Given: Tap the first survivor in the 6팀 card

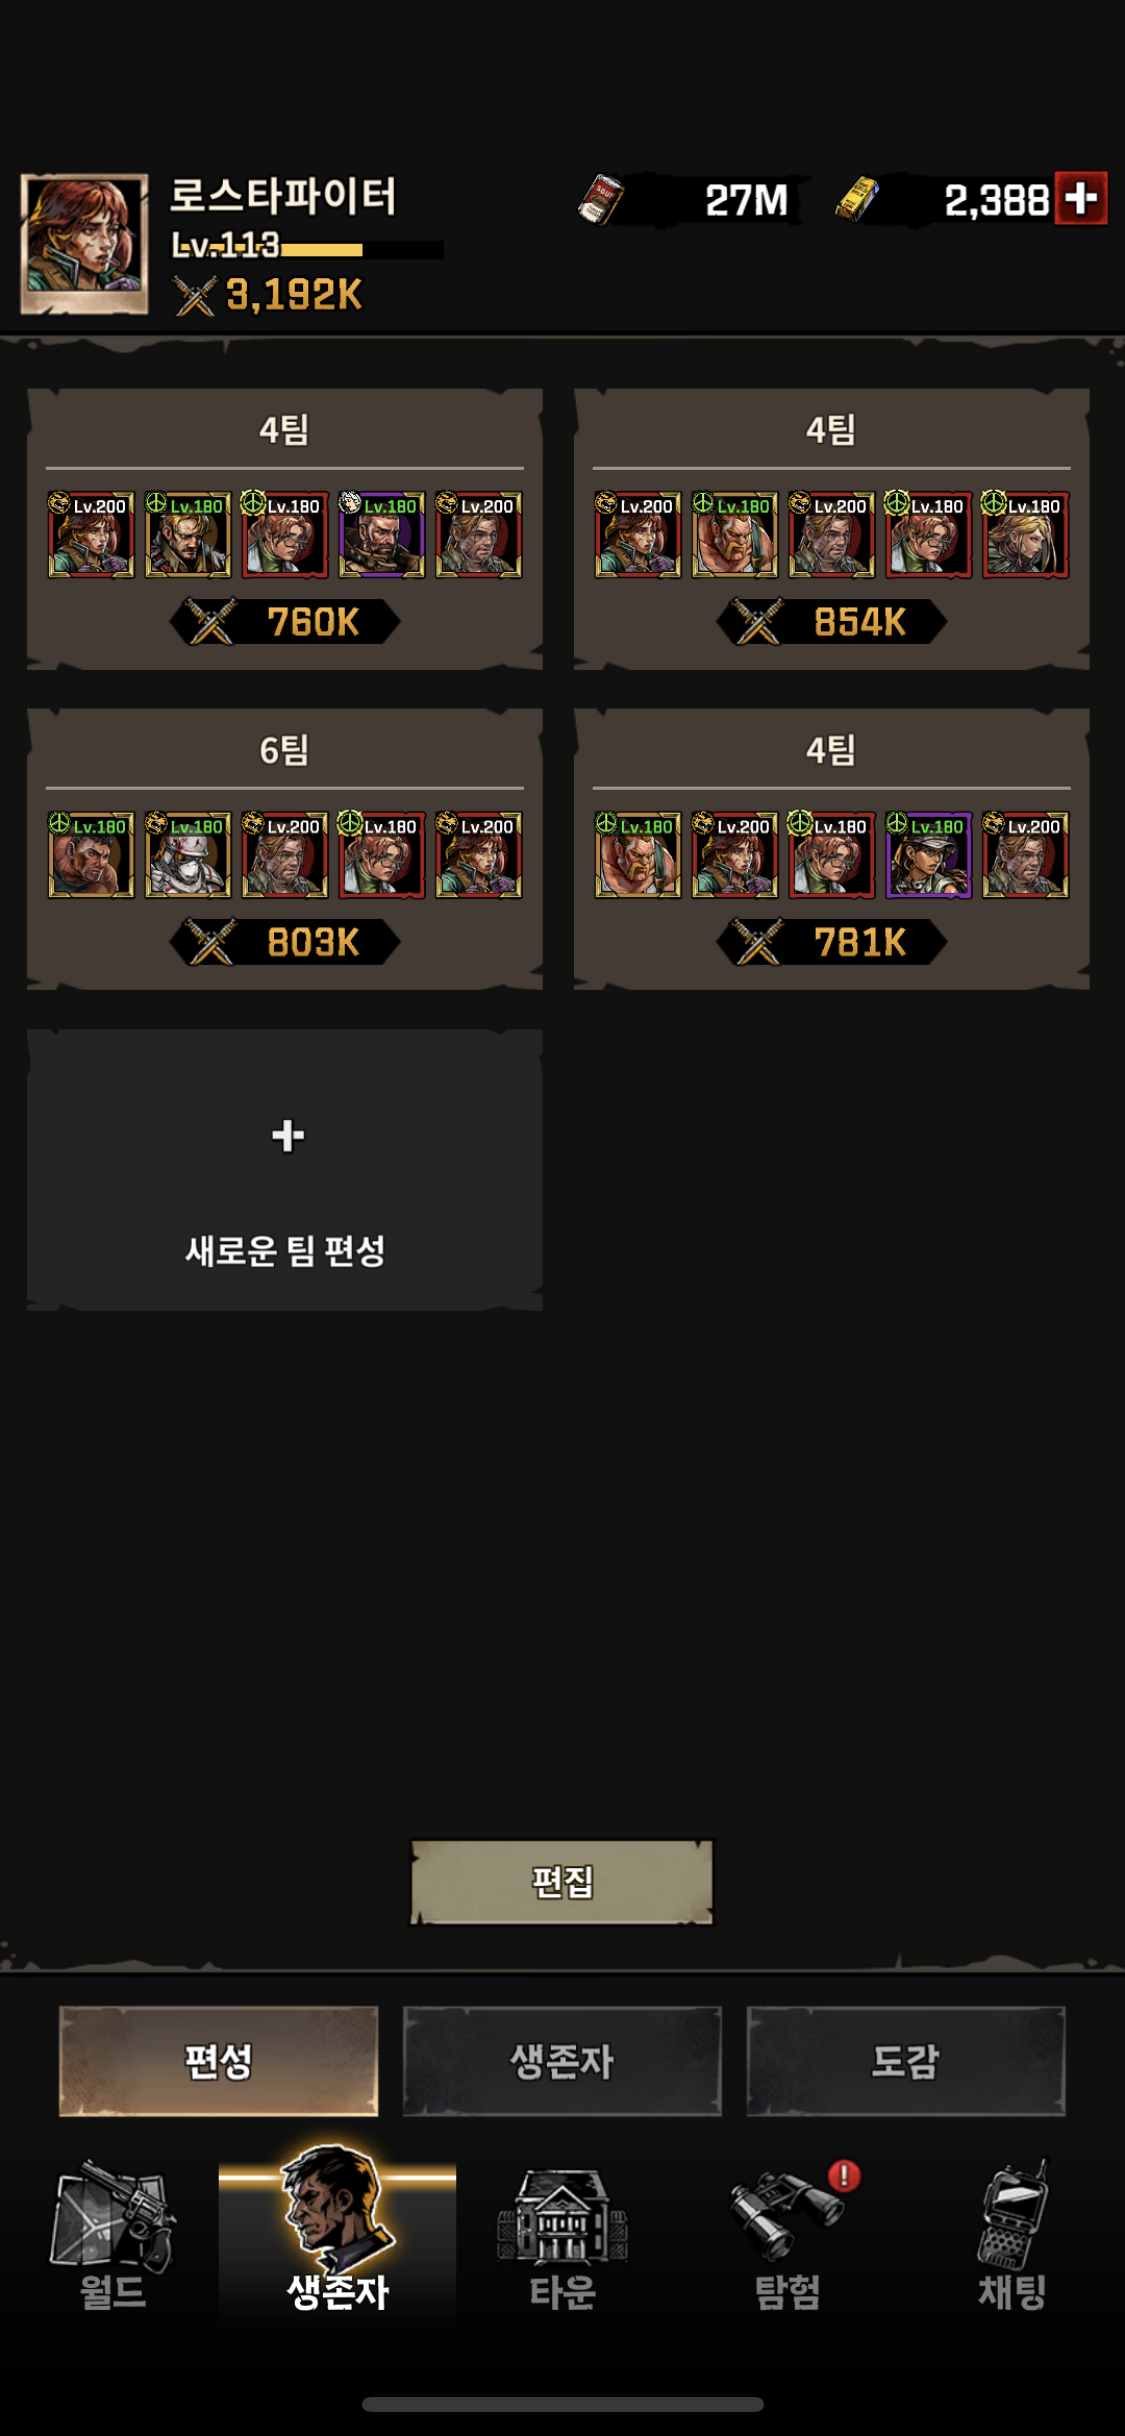Looking at the screenshot, I should point(91,854).
